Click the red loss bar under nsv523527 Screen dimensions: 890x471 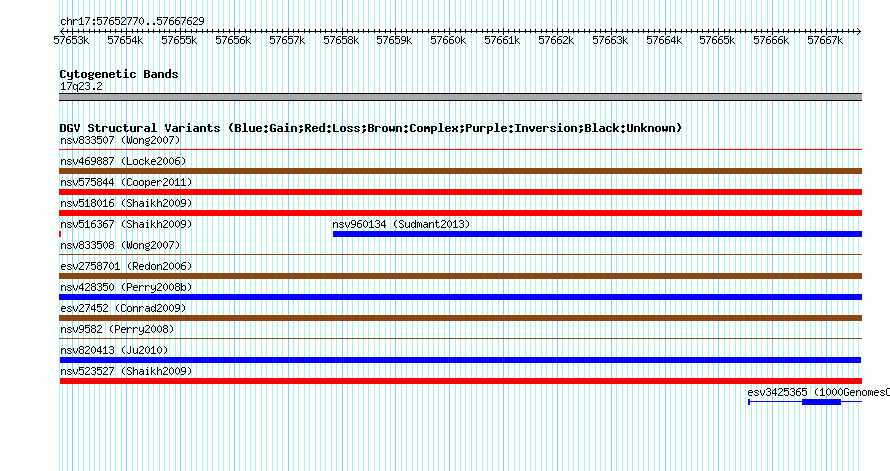point(460,381)
